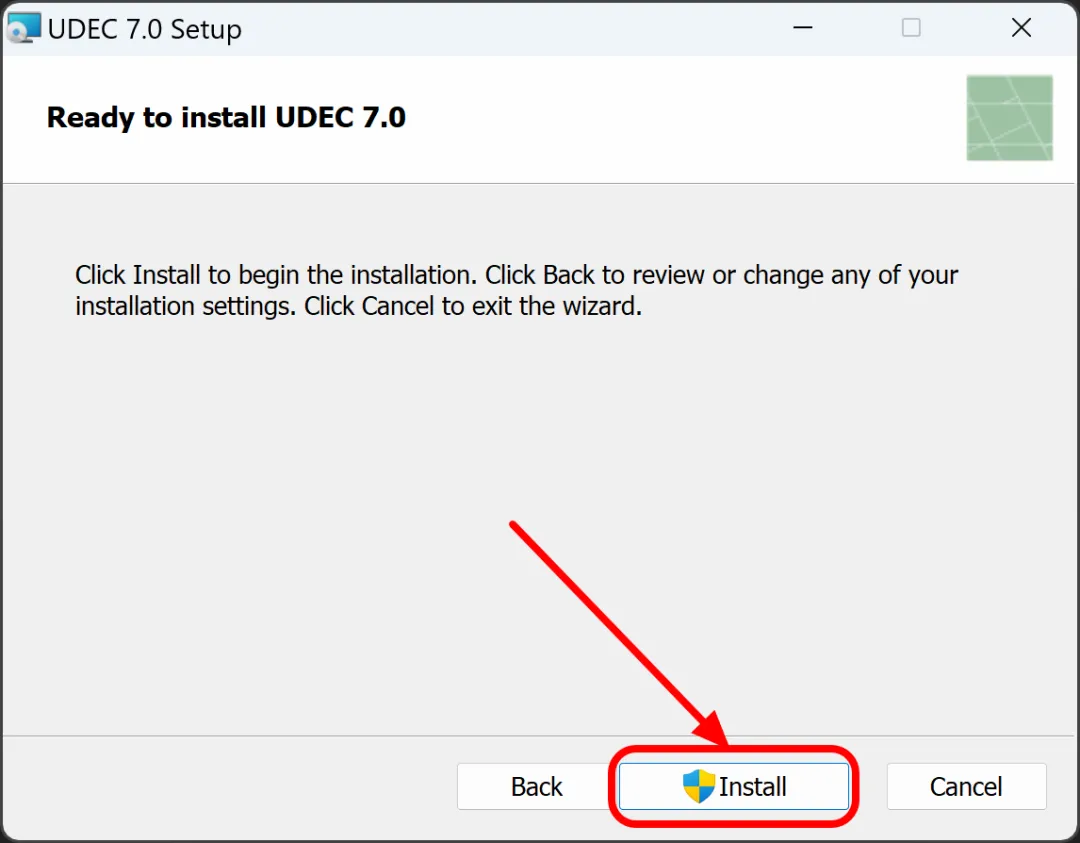Select the "Ready to install UDEC 7.0" heading
Screen dimensions: 1080x843
point(226,117)
